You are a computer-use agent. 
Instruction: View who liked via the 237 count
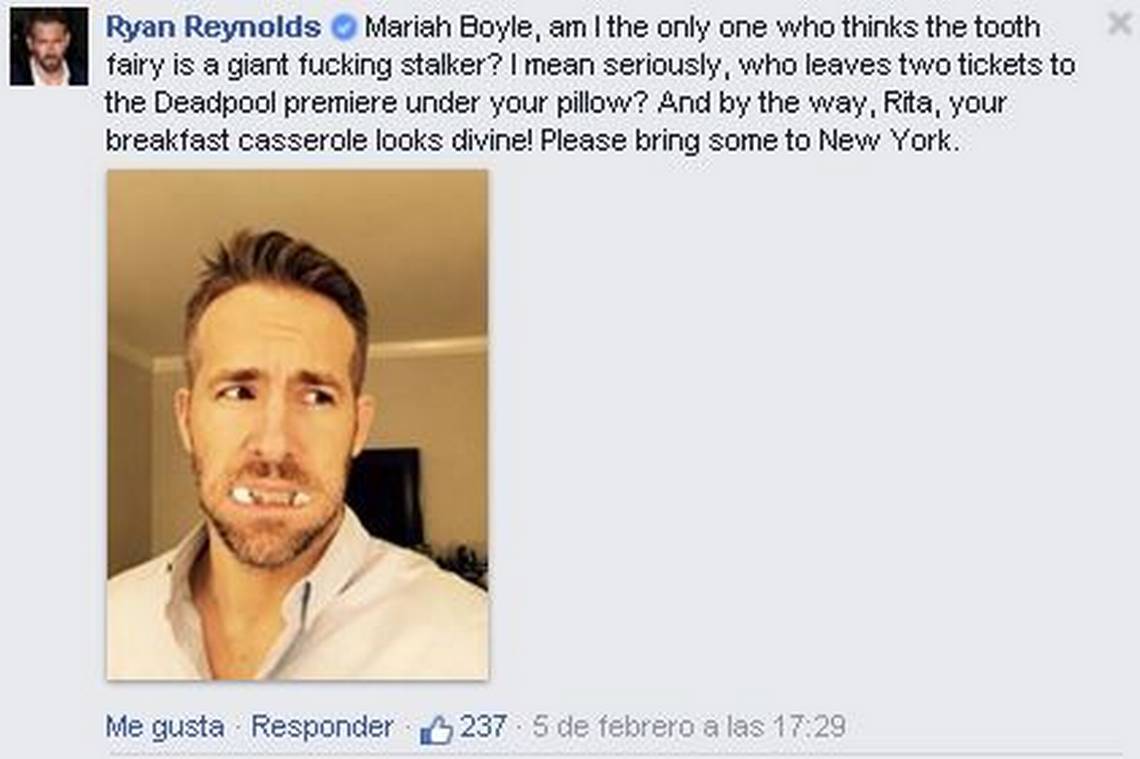click(x=483, y=726)
